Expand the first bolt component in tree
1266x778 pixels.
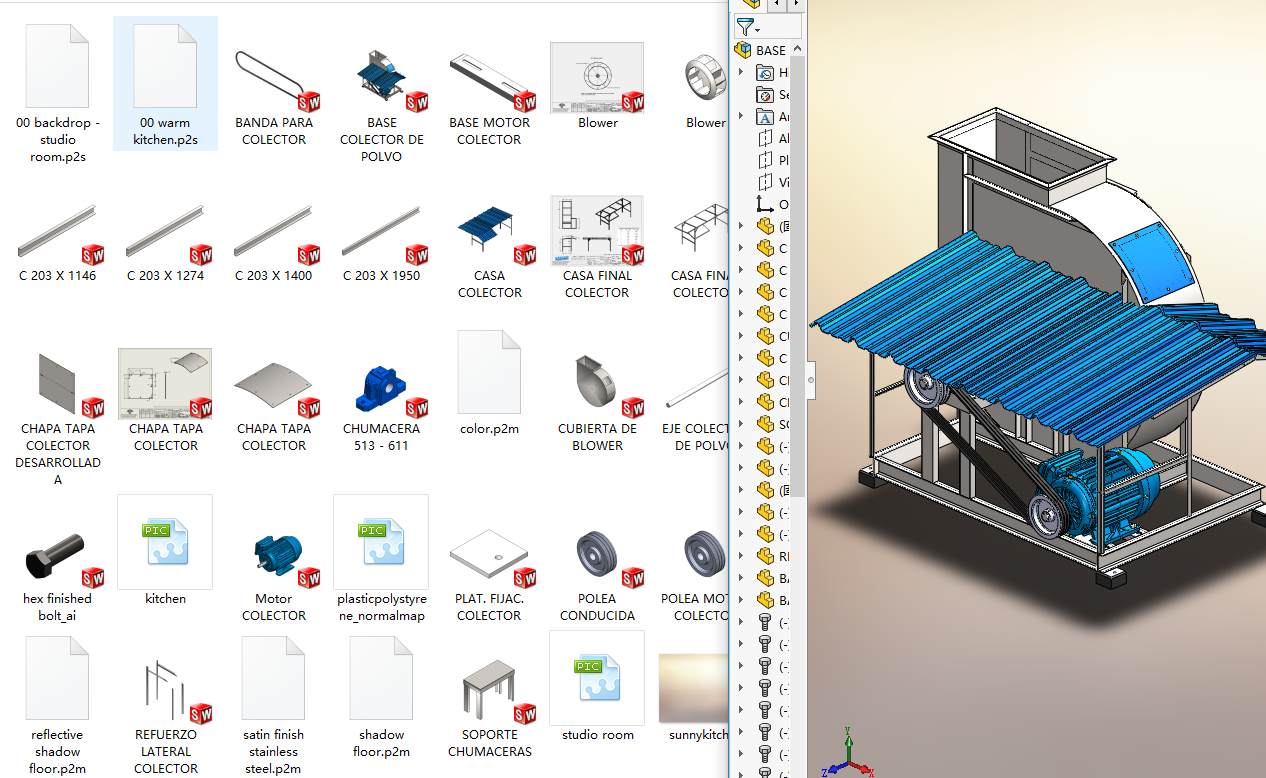coord(741,622)
